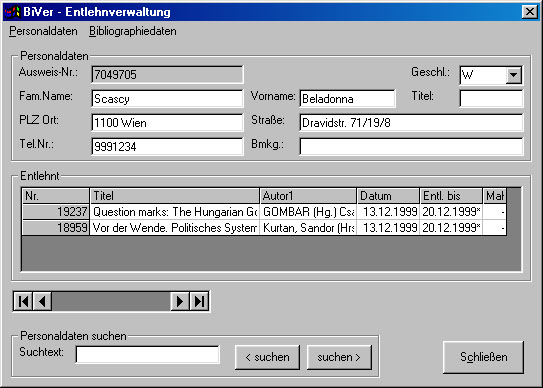
Task: Click the Datum column header
Action: (x=388, y=196)
